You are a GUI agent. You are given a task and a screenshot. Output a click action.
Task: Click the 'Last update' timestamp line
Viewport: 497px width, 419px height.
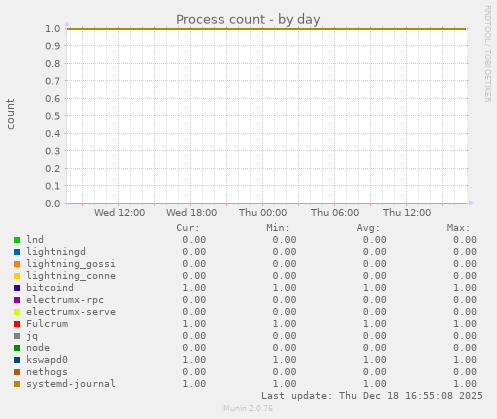[372, 396]
